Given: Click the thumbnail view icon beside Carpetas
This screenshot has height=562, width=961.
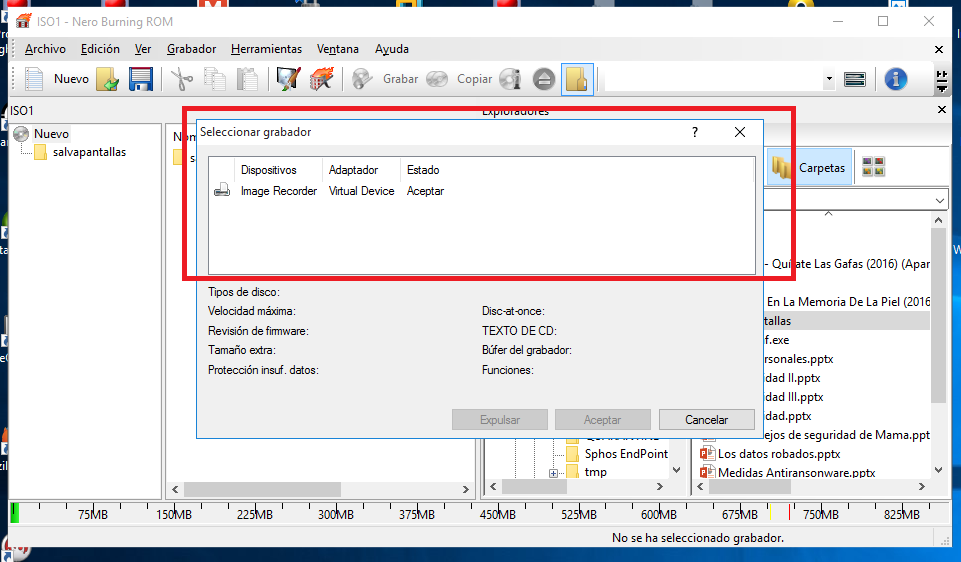Looking at the screenshot, I should click(873, 167).
